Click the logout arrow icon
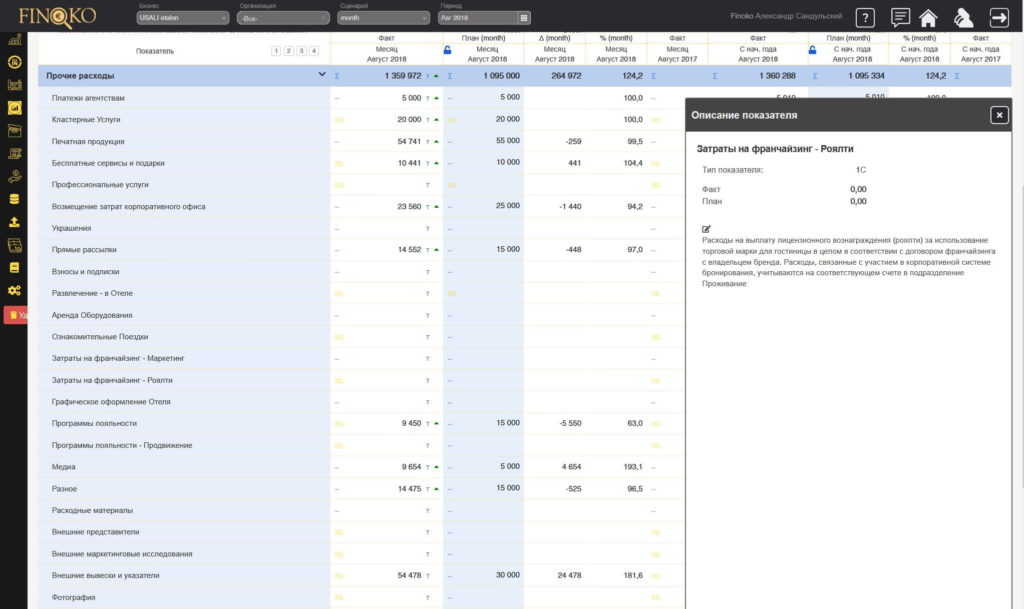Image resolution: width=1024 pixels, height=609 pixels. coord(999,18)
